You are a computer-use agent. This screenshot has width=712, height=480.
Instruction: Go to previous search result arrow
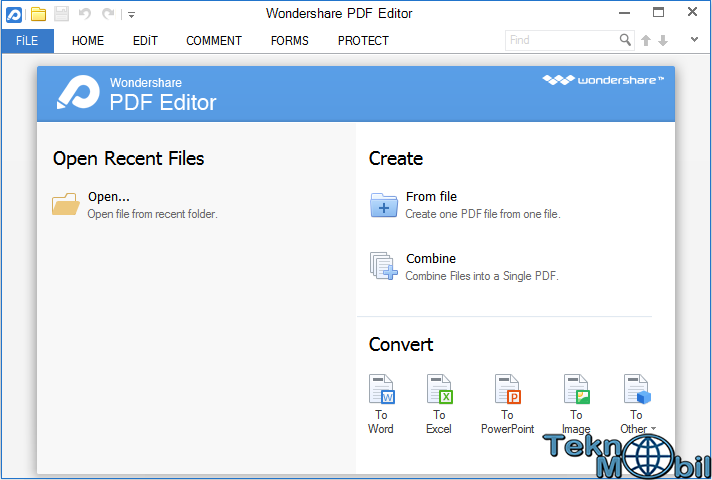click(646, 40)
